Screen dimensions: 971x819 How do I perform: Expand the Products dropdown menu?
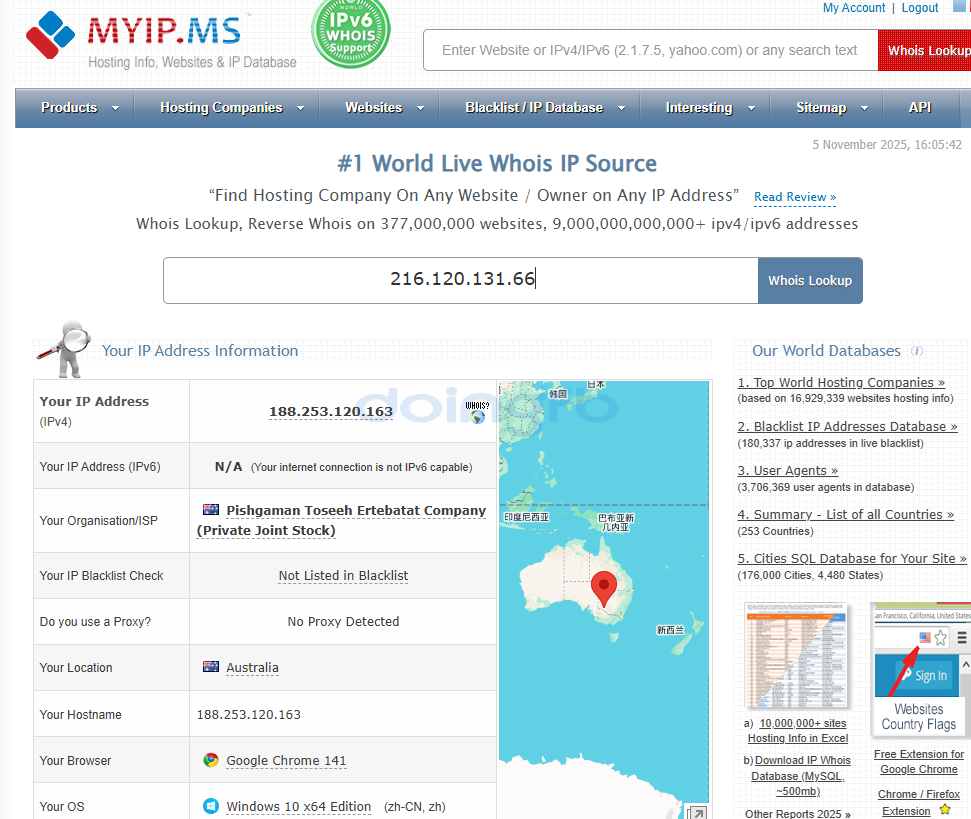[x=80, y=108]
